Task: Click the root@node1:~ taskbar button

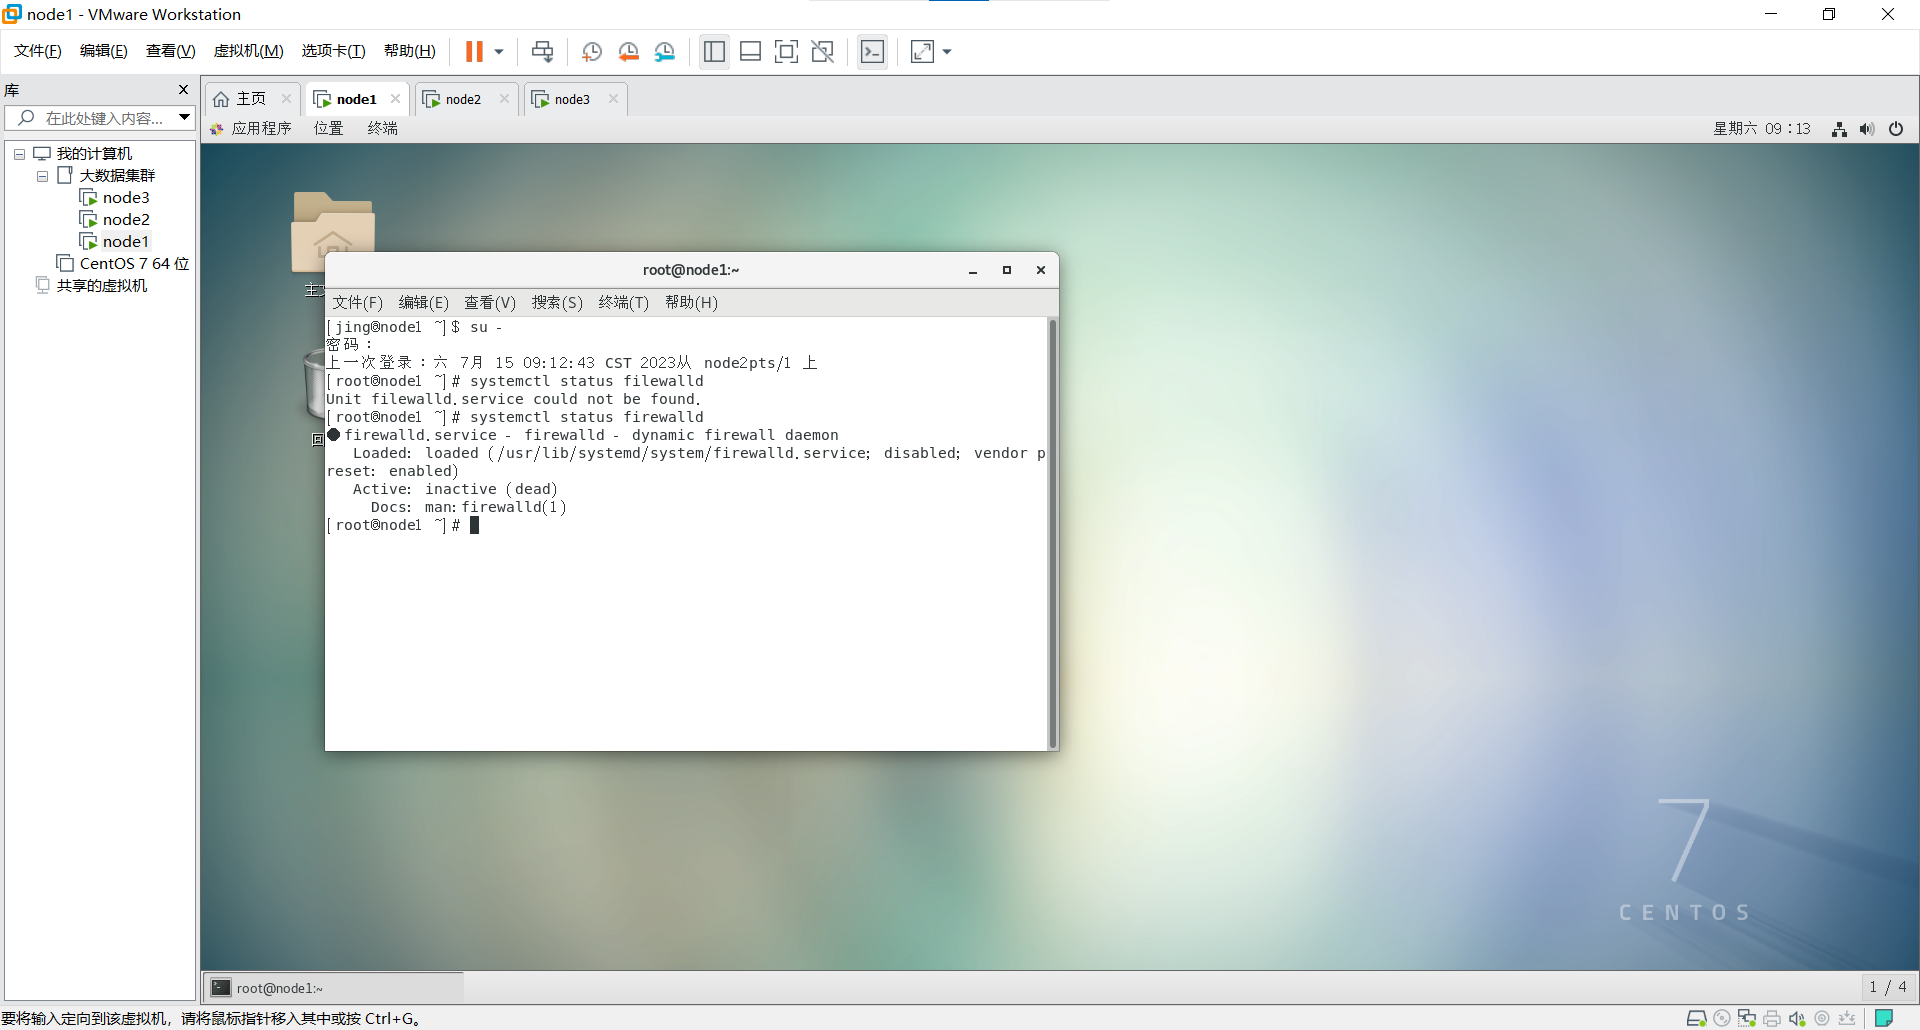Action: pos(335,988)
